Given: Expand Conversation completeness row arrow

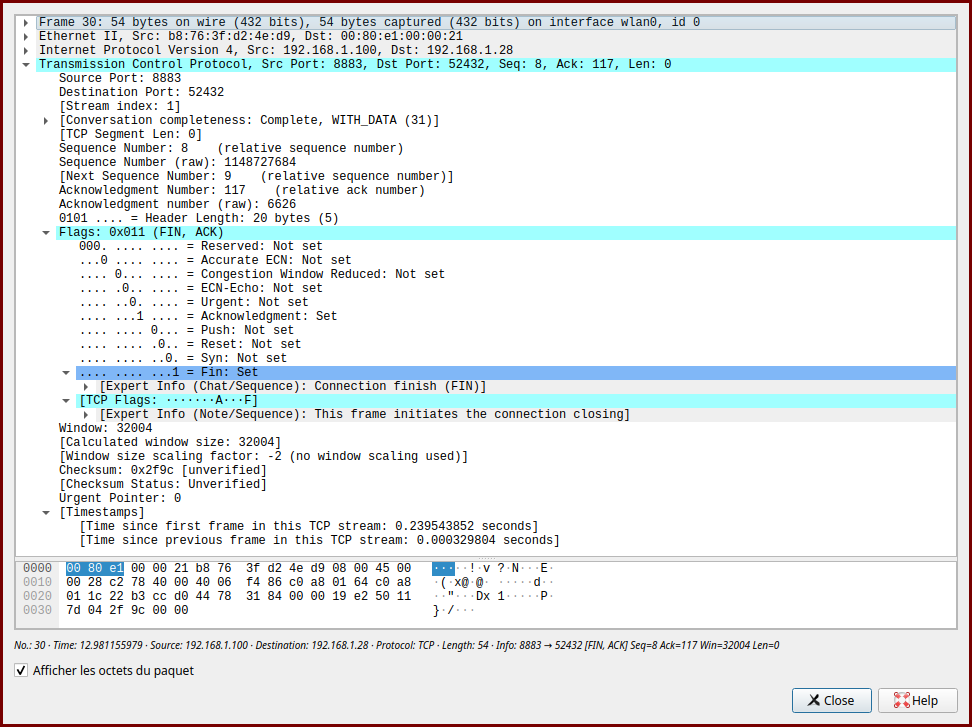Looking at the screenshot, I should (45, 120).
